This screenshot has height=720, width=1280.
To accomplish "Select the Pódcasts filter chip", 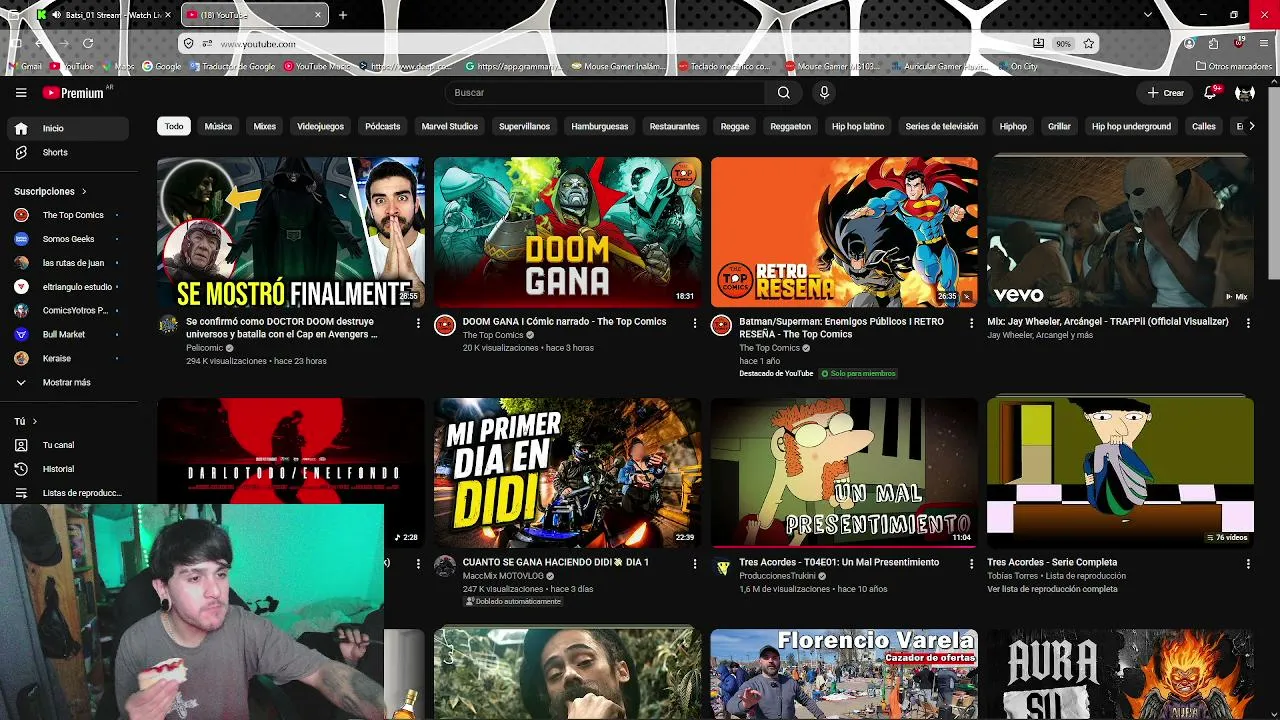I will tap(382, 127).
